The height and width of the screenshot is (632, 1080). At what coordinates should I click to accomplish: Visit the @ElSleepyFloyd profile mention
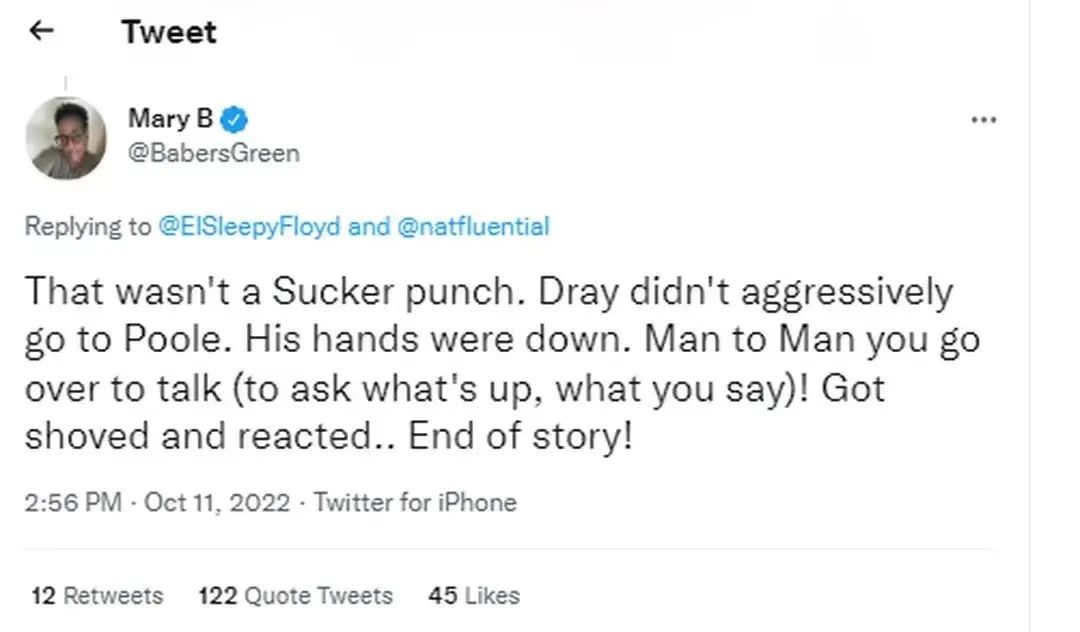(x=250, y=226)
